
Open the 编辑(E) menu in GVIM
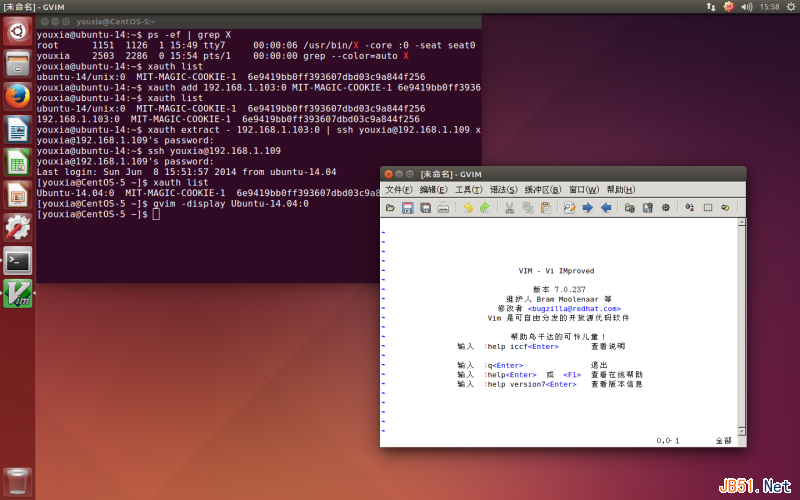(434, 190)
